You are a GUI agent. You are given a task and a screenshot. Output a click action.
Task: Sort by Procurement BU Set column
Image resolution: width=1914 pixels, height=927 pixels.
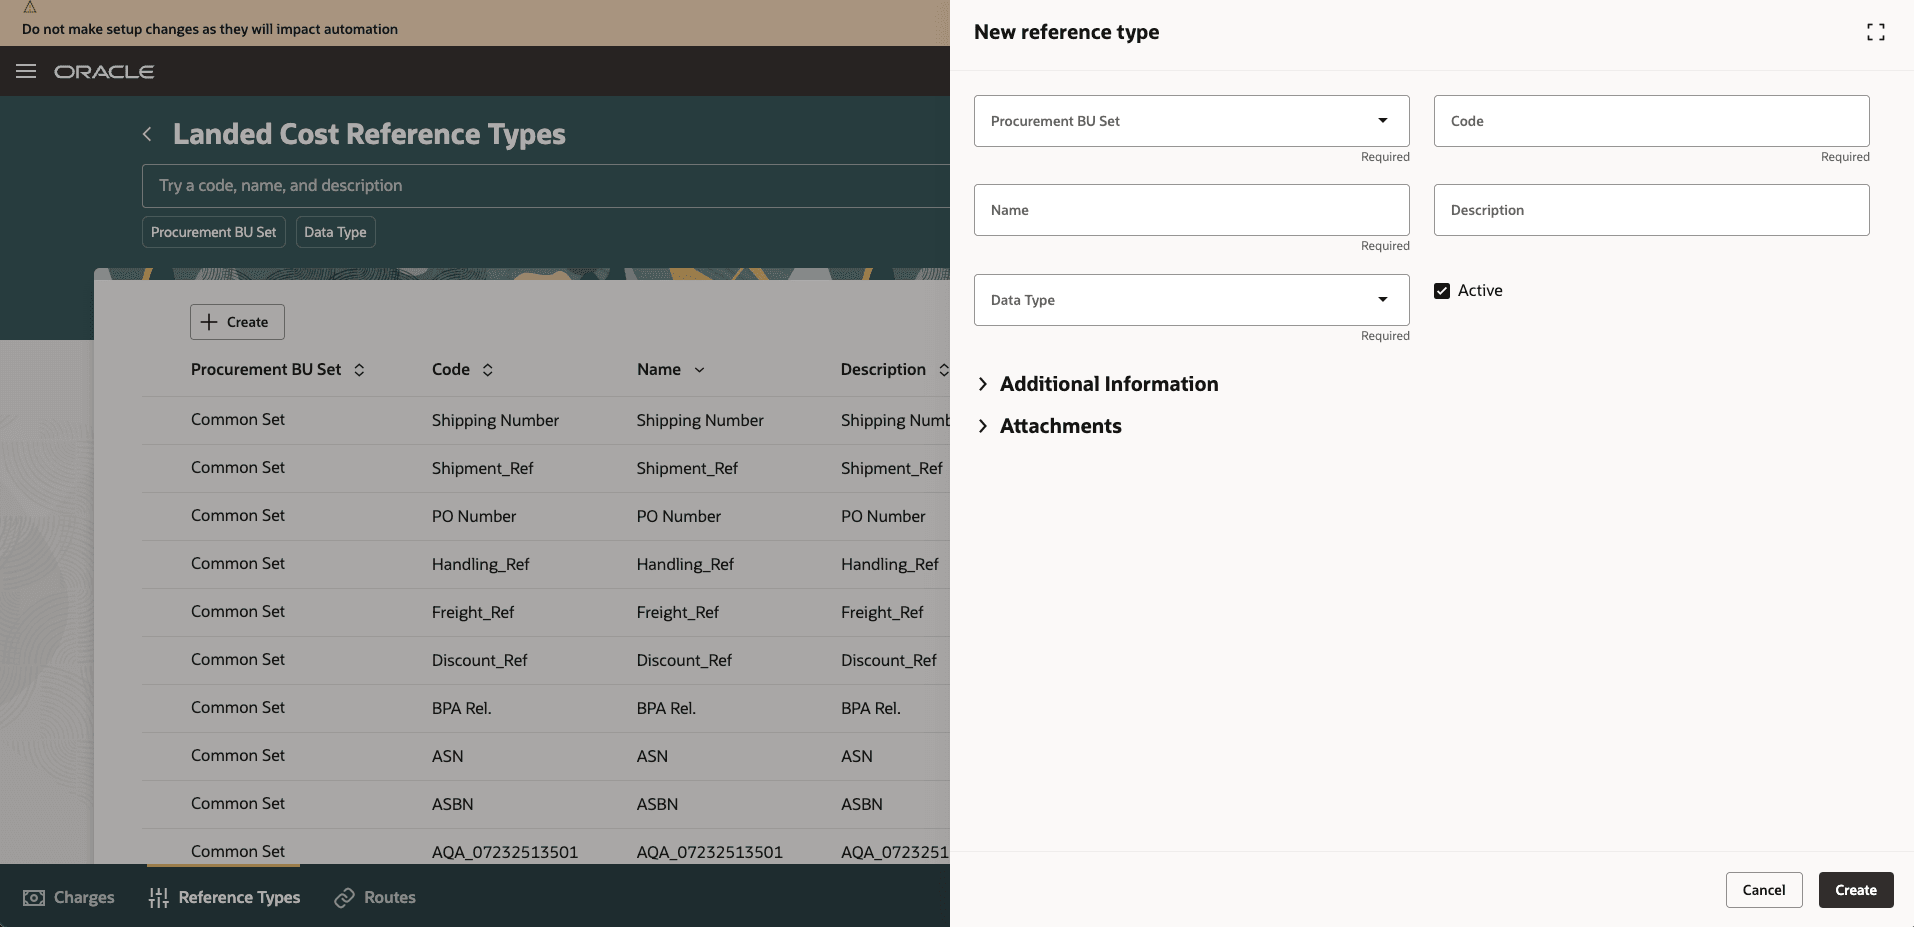tap(359, 370)
